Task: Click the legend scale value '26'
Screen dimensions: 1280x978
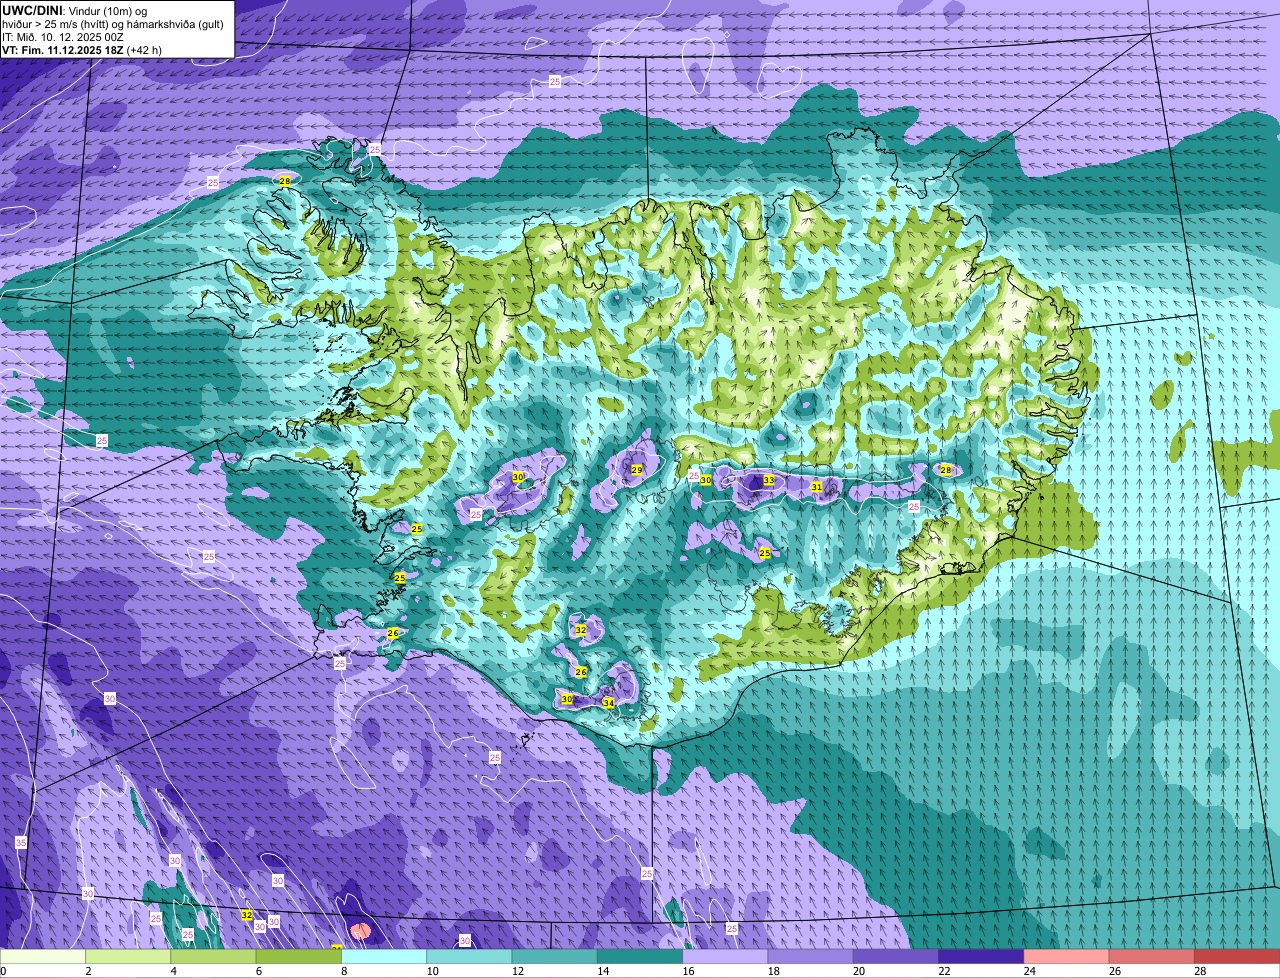Action: pyautogui.click(x=1114, y=971)
